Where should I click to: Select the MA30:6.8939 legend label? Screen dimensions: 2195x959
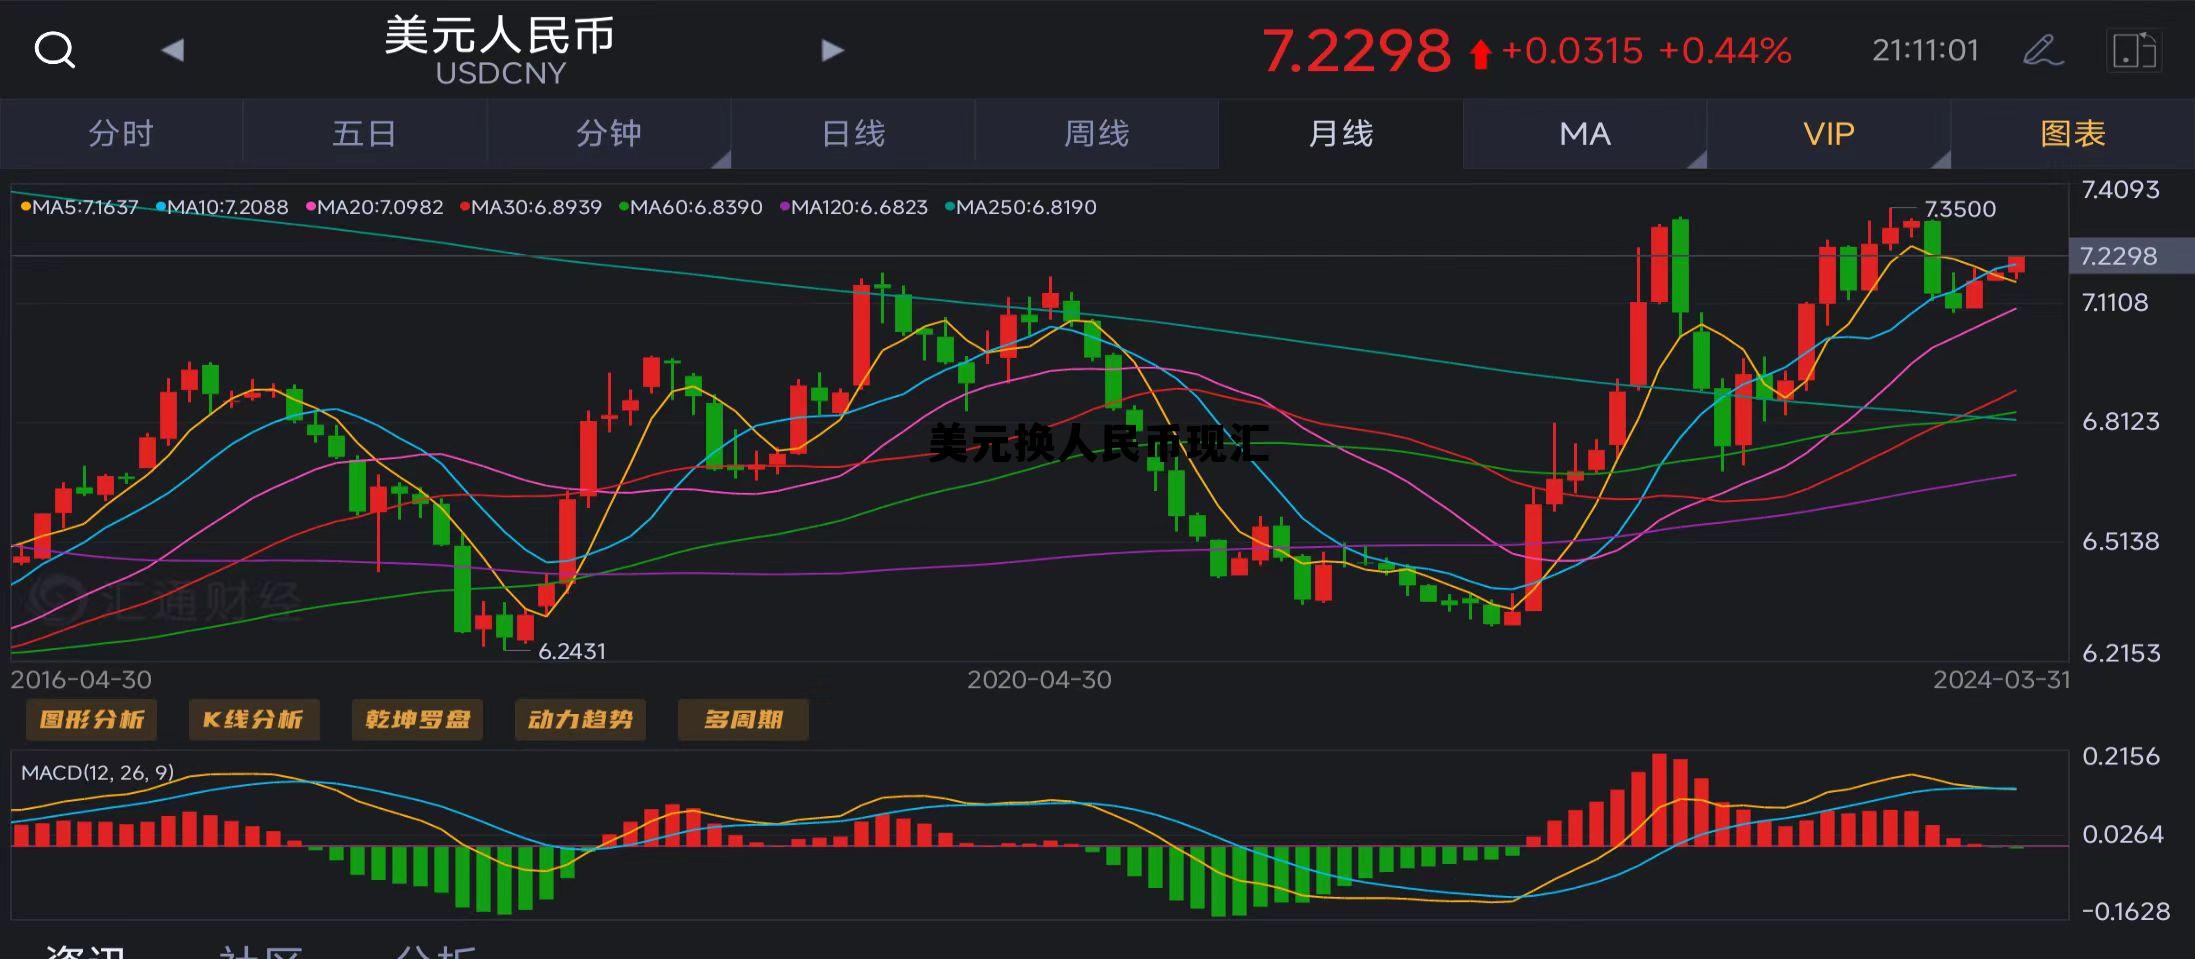coord(531,207)
